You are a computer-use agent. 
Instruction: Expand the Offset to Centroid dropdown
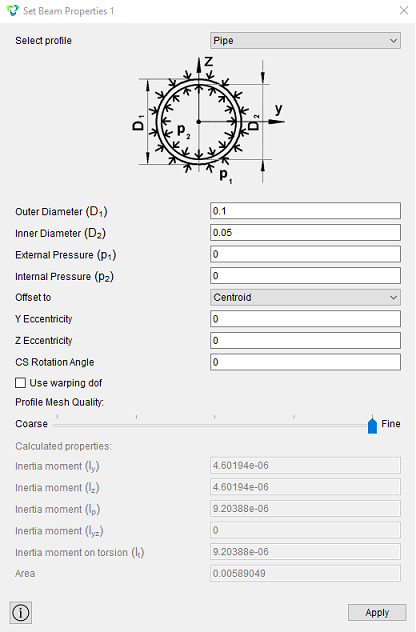tap(305, 297)
